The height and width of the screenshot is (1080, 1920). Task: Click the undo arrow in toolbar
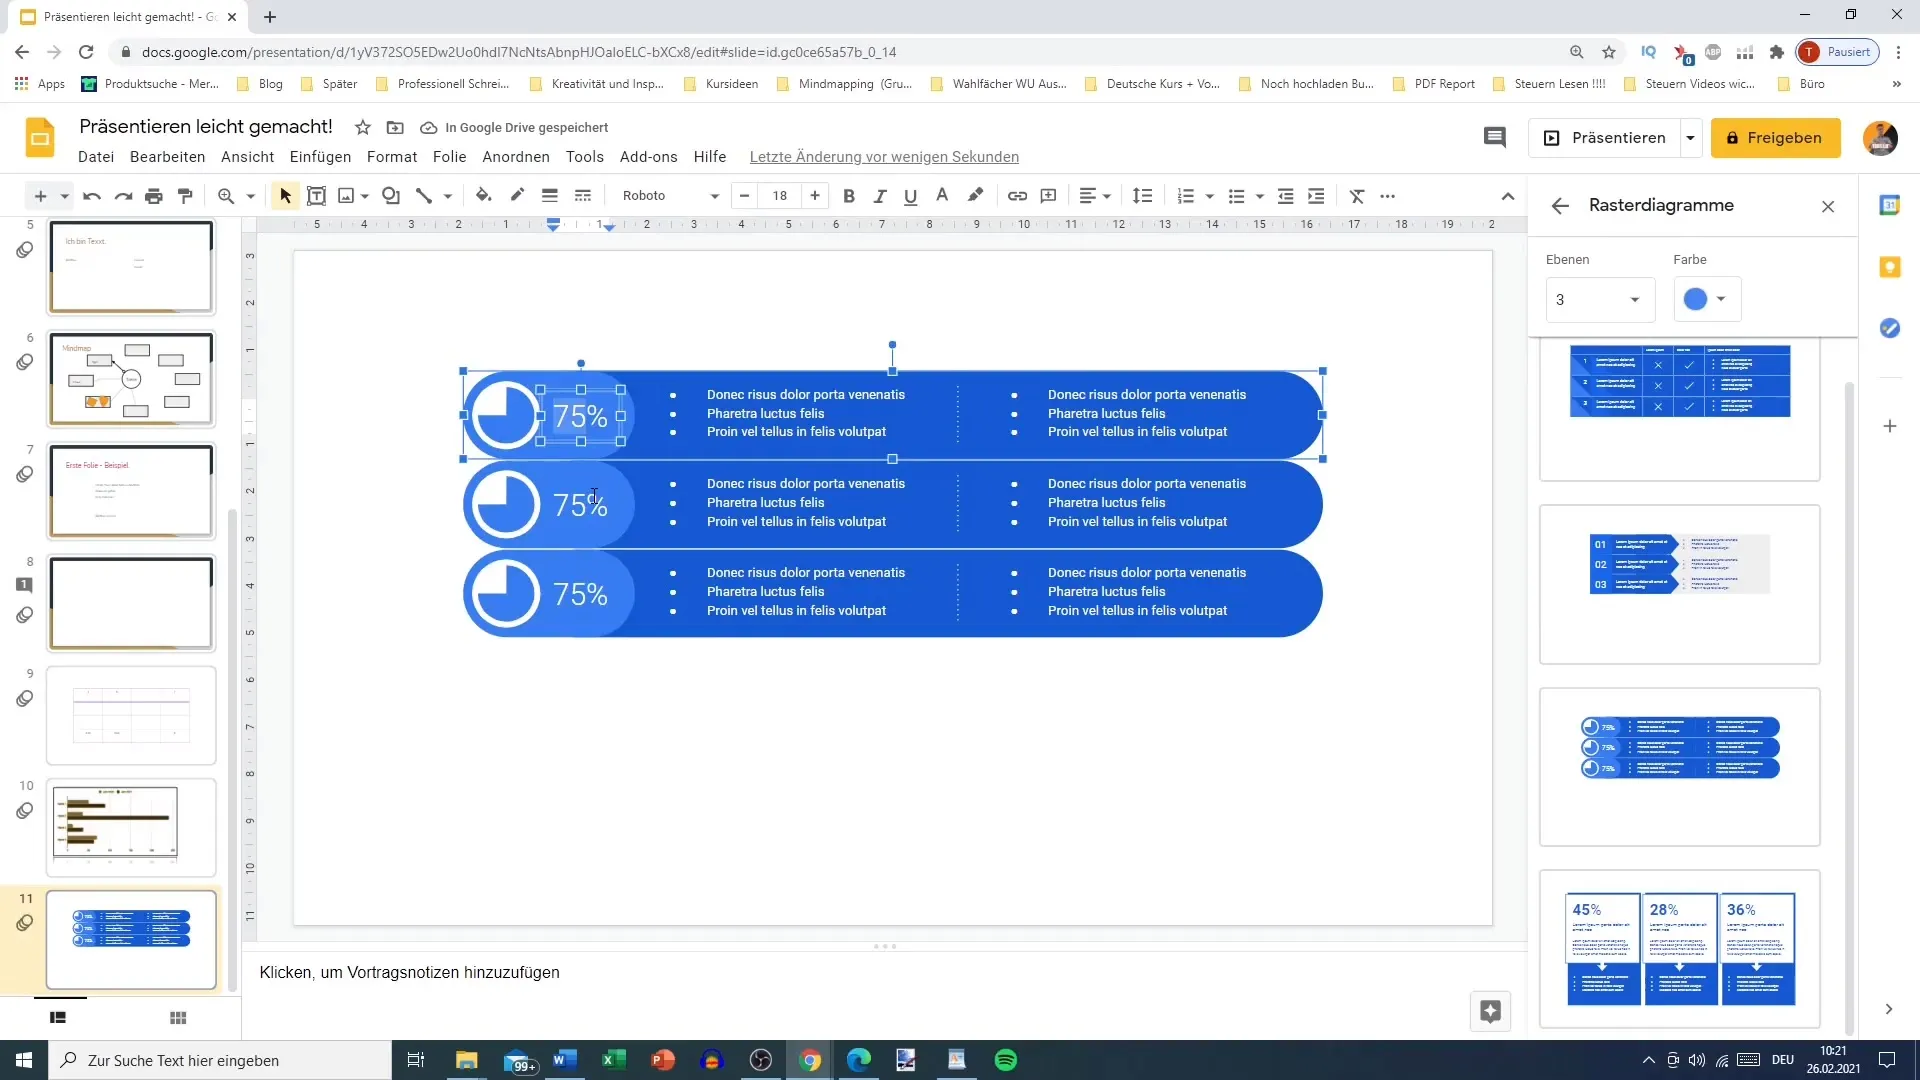coord(92,196)
